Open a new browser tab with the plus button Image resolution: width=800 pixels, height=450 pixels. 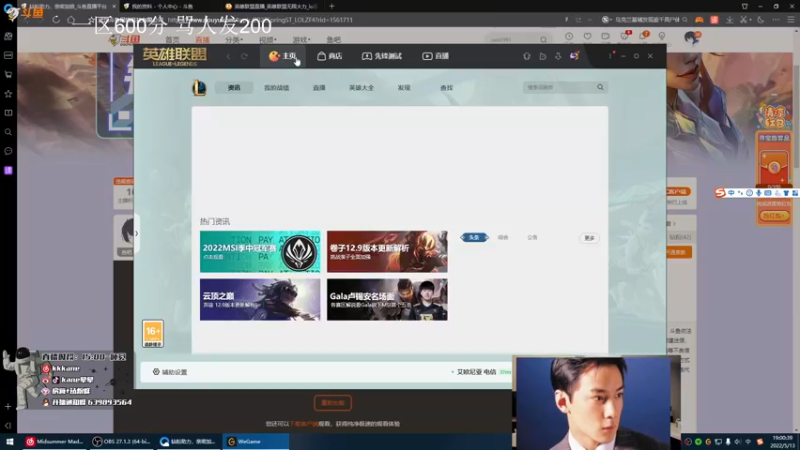point(332,6)
